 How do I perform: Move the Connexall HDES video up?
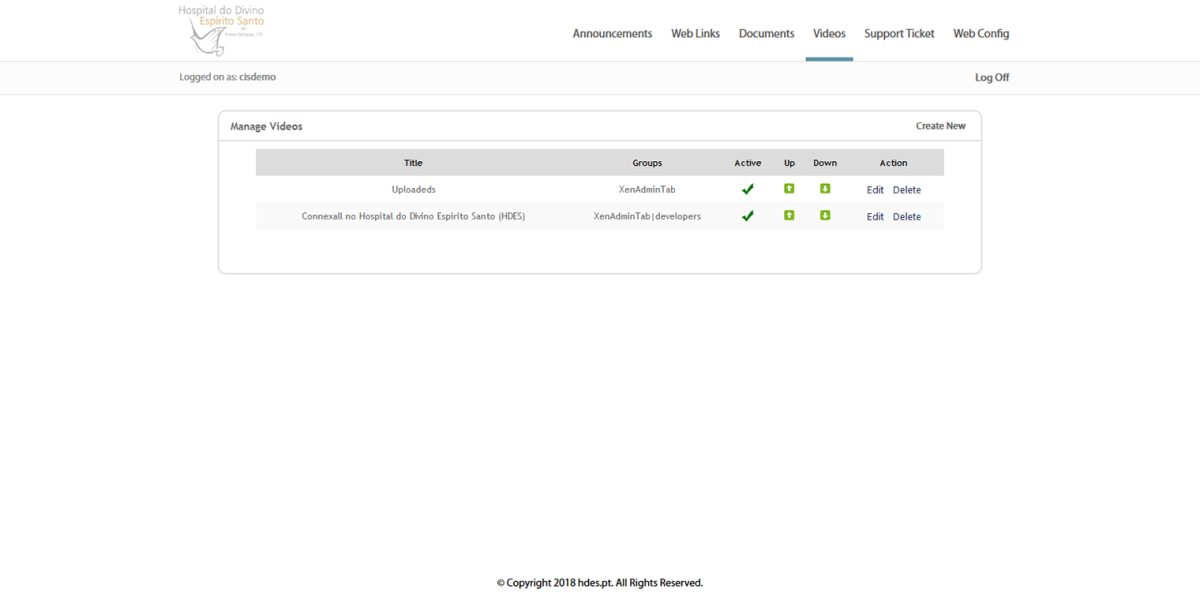tap(788, 215)
